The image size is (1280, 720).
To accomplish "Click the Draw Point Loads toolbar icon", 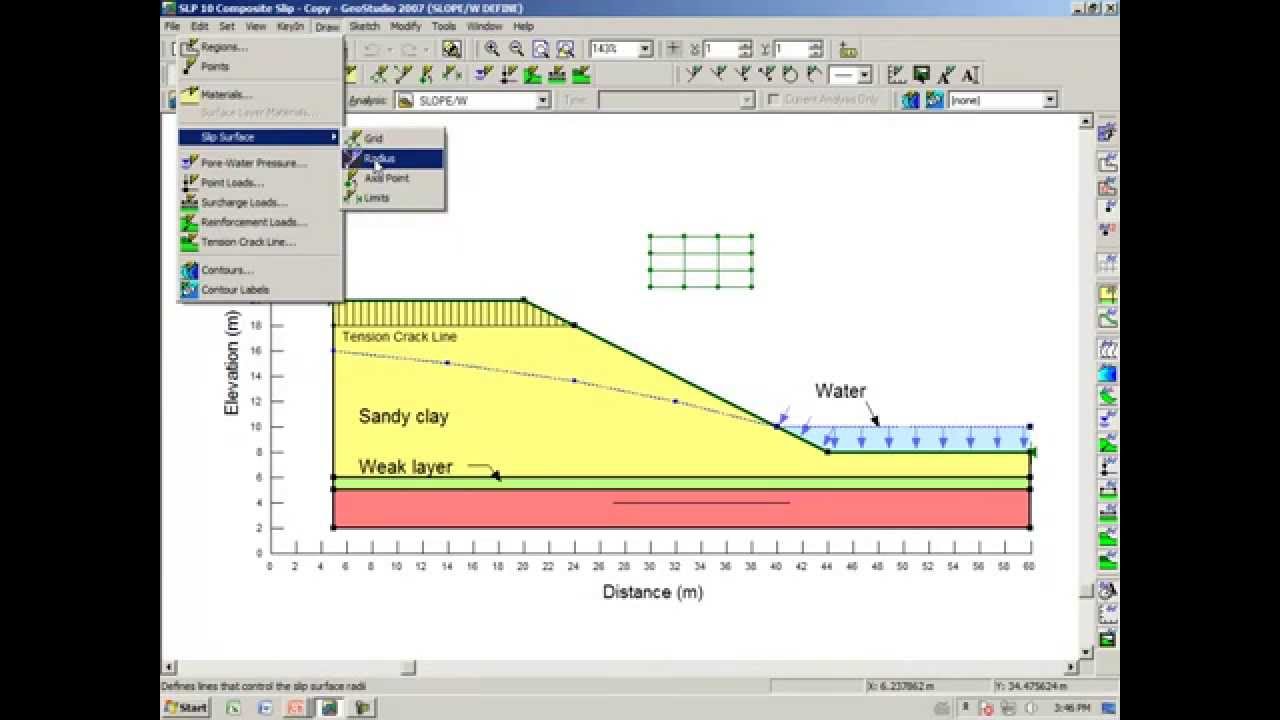I will click(508, 75).
